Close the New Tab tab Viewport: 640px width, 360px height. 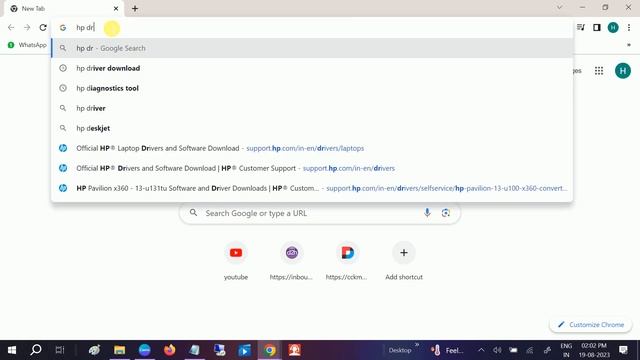[116, 8]
